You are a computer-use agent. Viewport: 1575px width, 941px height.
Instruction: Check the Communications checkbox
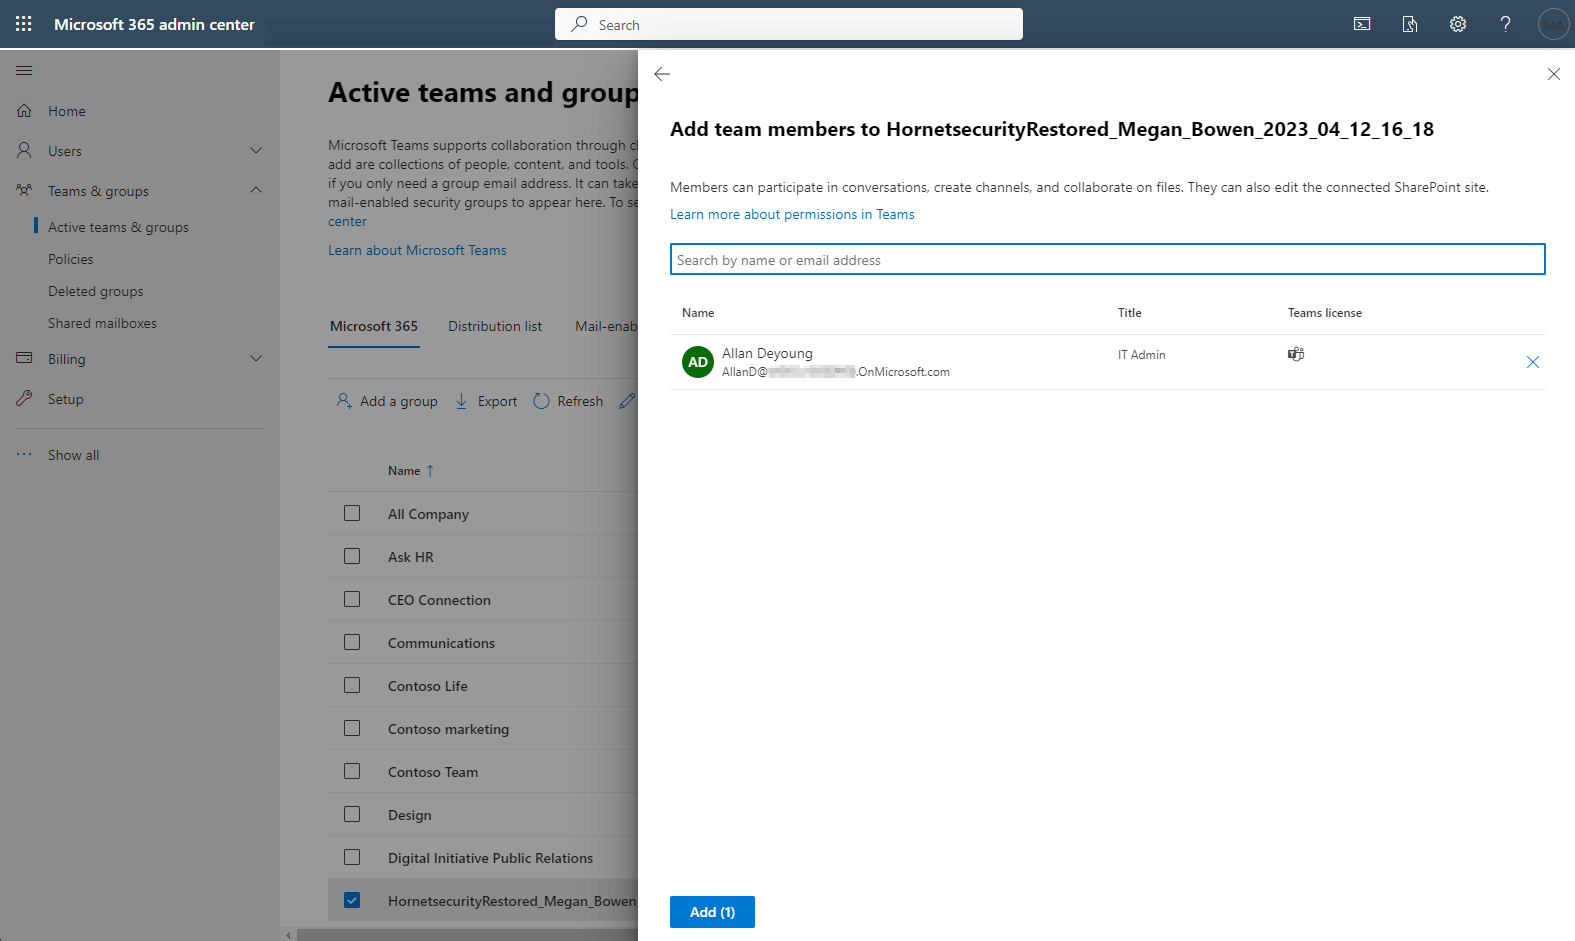[352, 642]
